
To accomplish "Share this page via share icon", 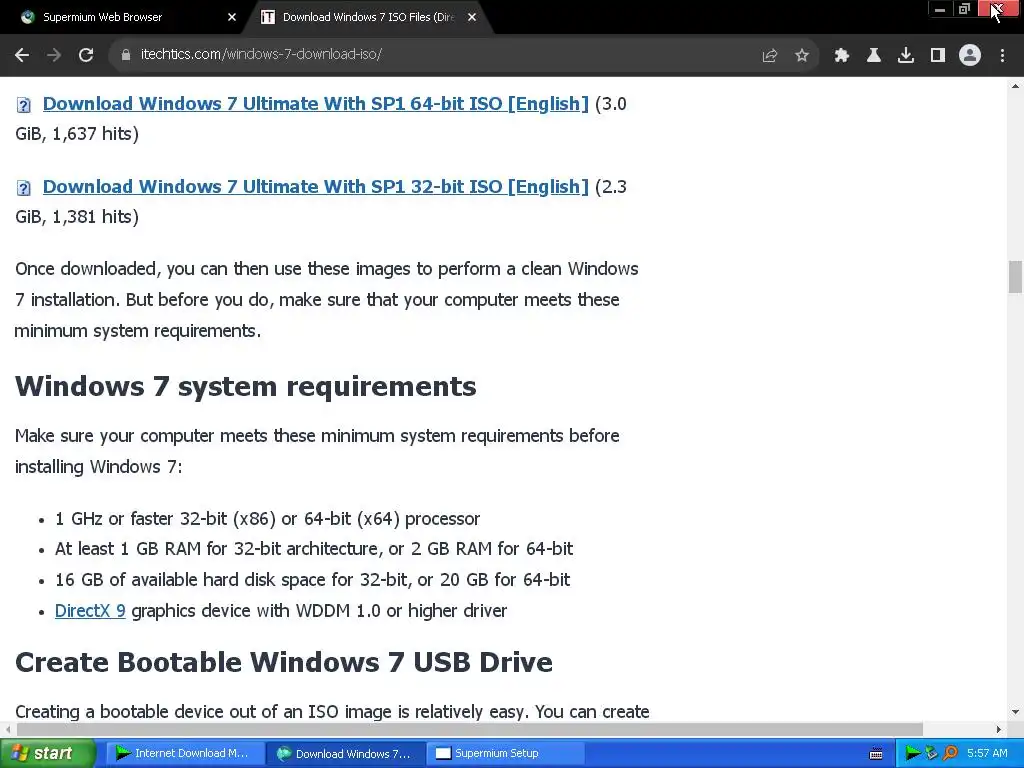I will point(770,56).
